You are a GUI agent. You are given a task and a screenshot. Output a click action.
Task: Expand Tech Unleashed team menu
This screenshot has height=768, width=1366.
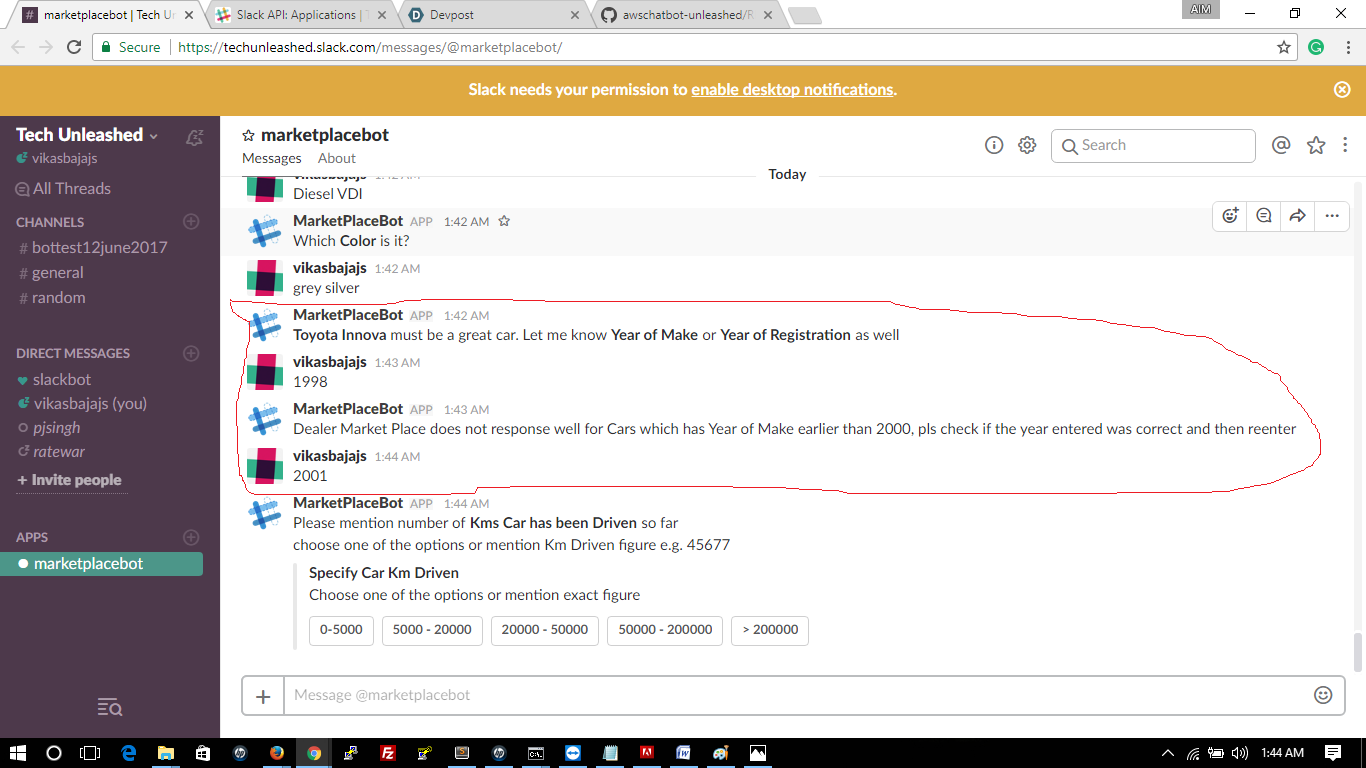click(x=87, y=135)
